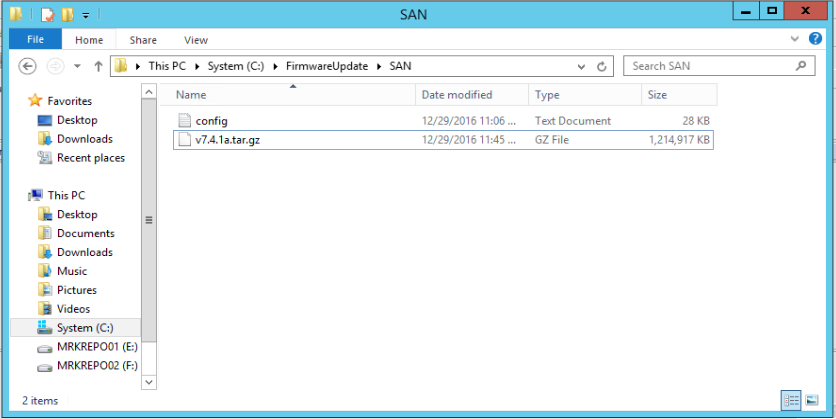Click the 1,214,917 KB size value
The width and height of the screenshot is (836, 419).
(679, 140)
